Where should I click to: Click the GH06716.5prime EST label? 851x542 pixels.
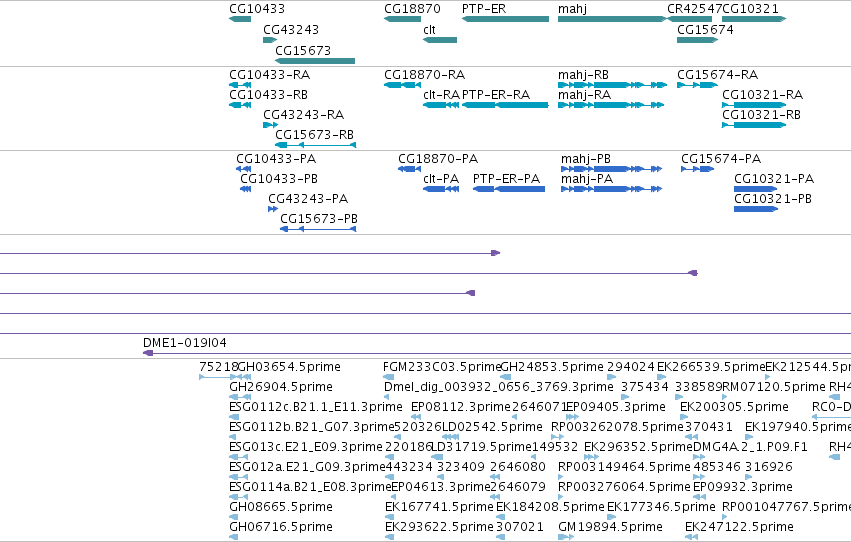pyautogui.click(x=281, y=527)
